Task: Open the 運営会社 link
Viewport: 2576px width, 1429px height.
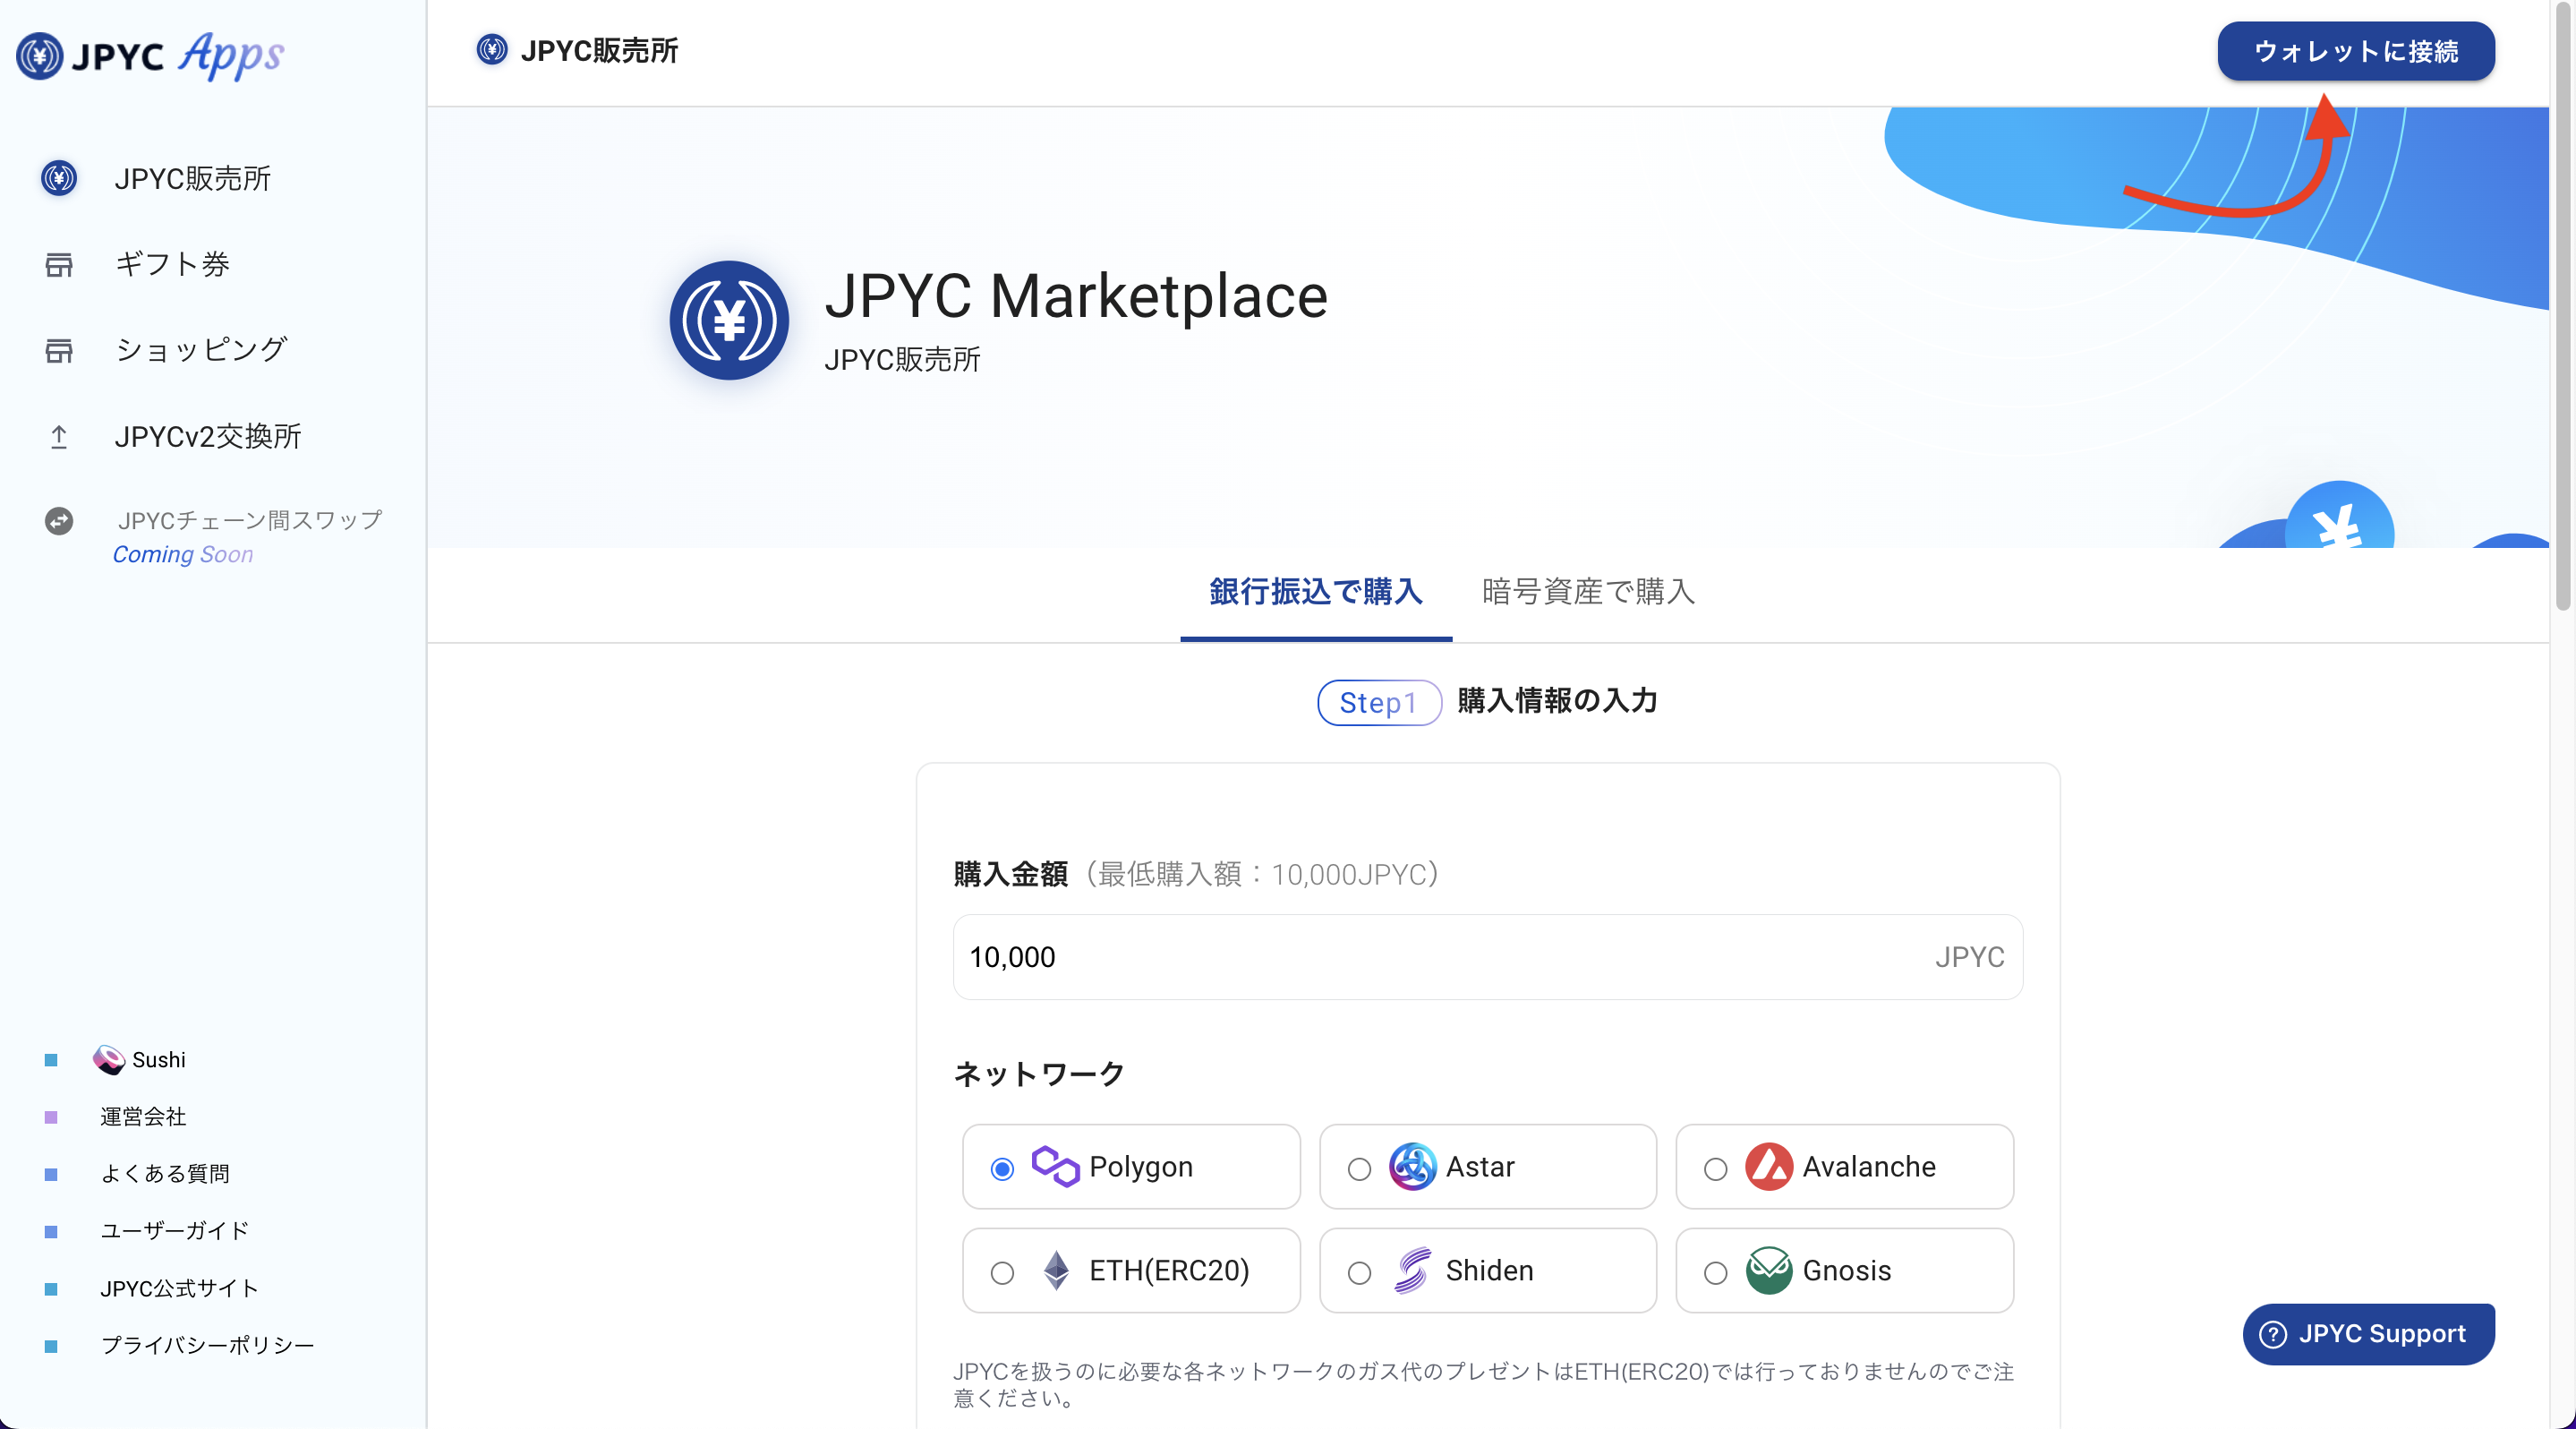Action: tap(143, 1117)
